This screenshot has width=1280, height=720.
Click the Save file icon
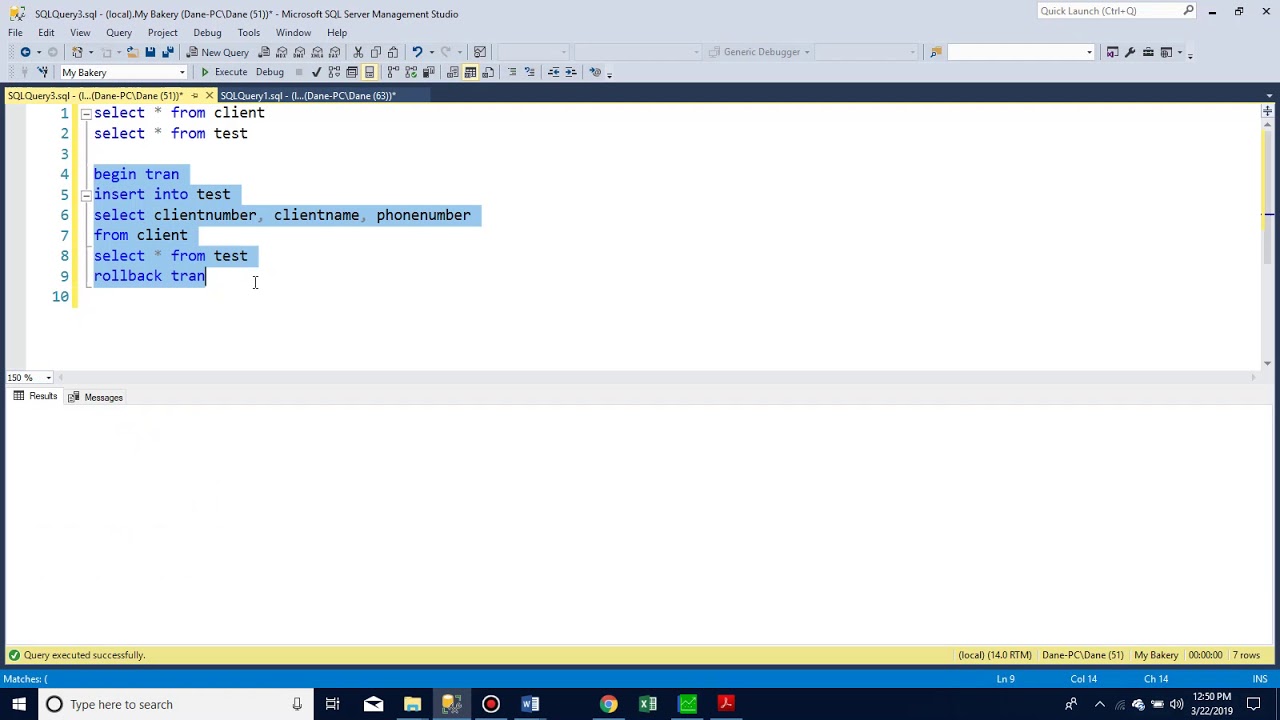tap(150, 52)
